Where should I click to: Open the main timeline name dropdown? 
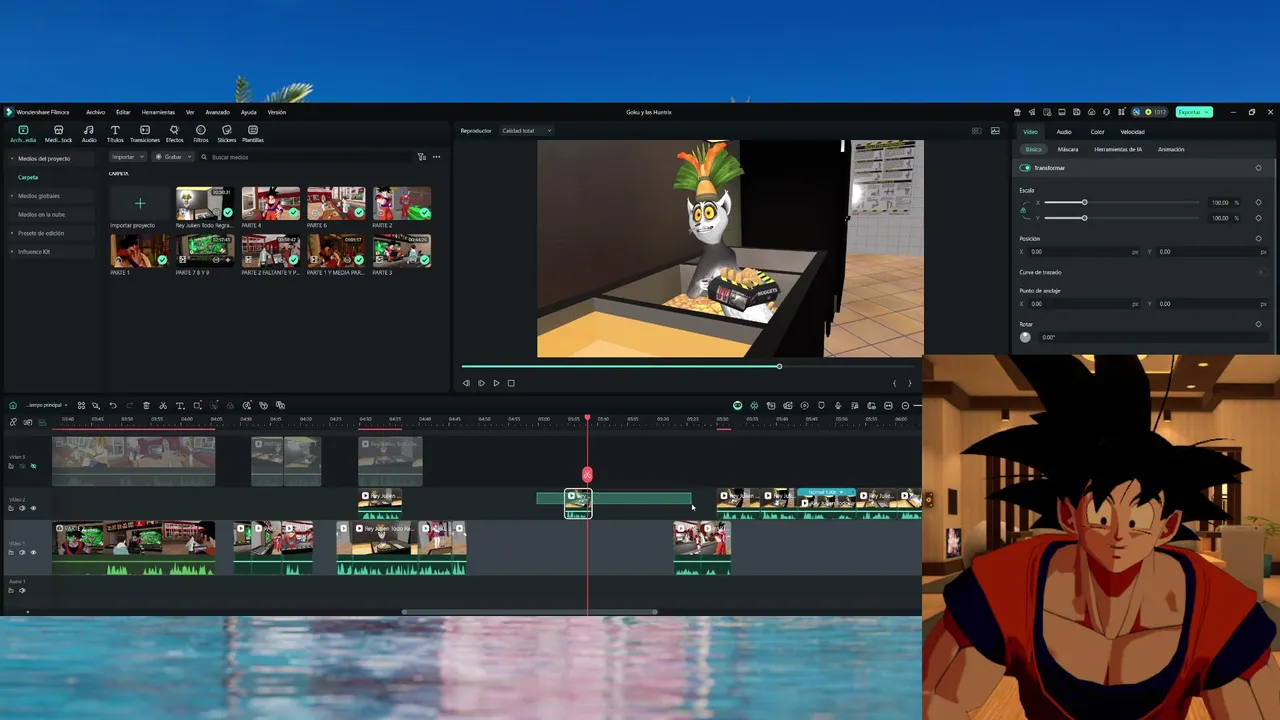(x=46, y=405)
